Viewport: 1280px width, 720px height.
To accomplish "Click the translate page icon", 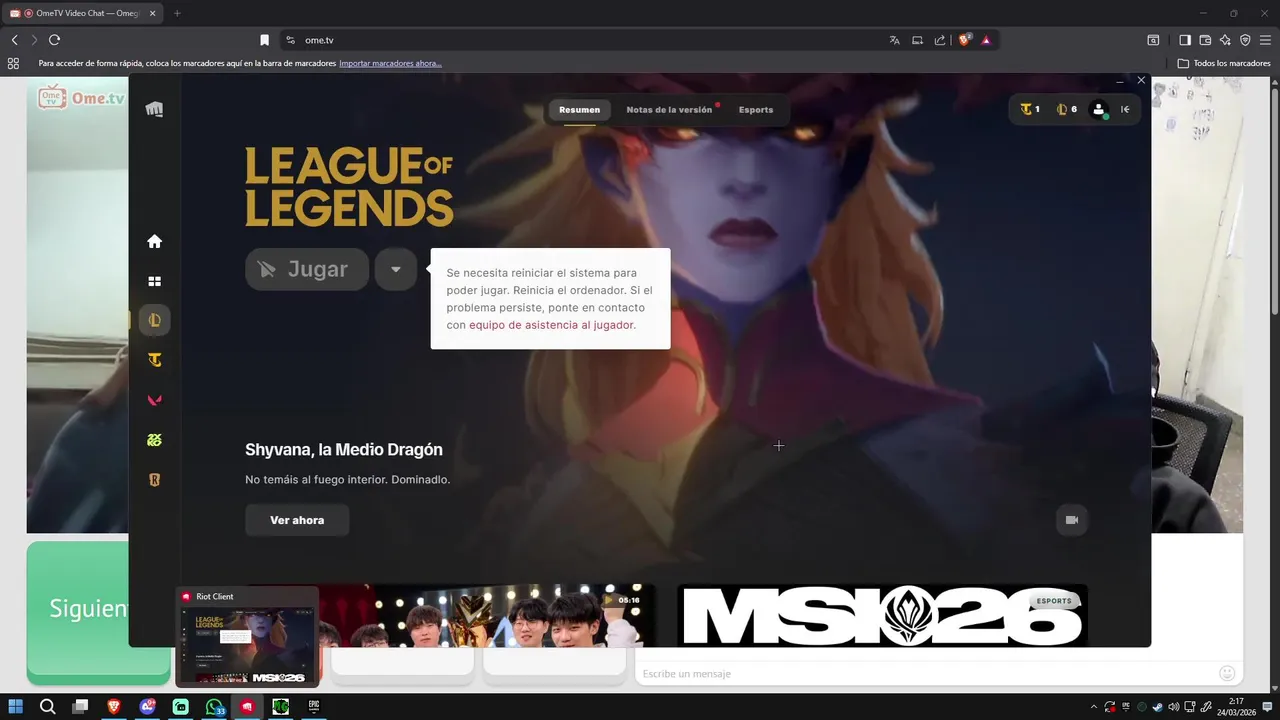I will click(894, 40).
